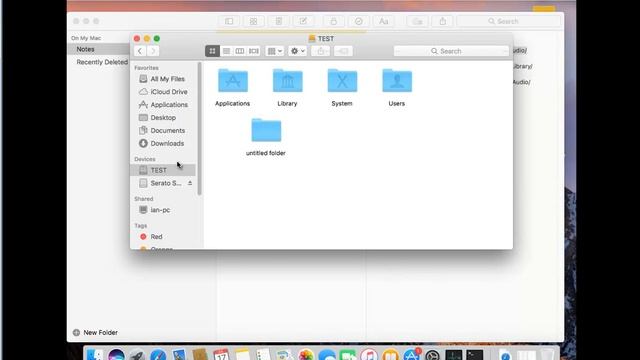Open Desktop in Finder sidebar

[163, 118]
